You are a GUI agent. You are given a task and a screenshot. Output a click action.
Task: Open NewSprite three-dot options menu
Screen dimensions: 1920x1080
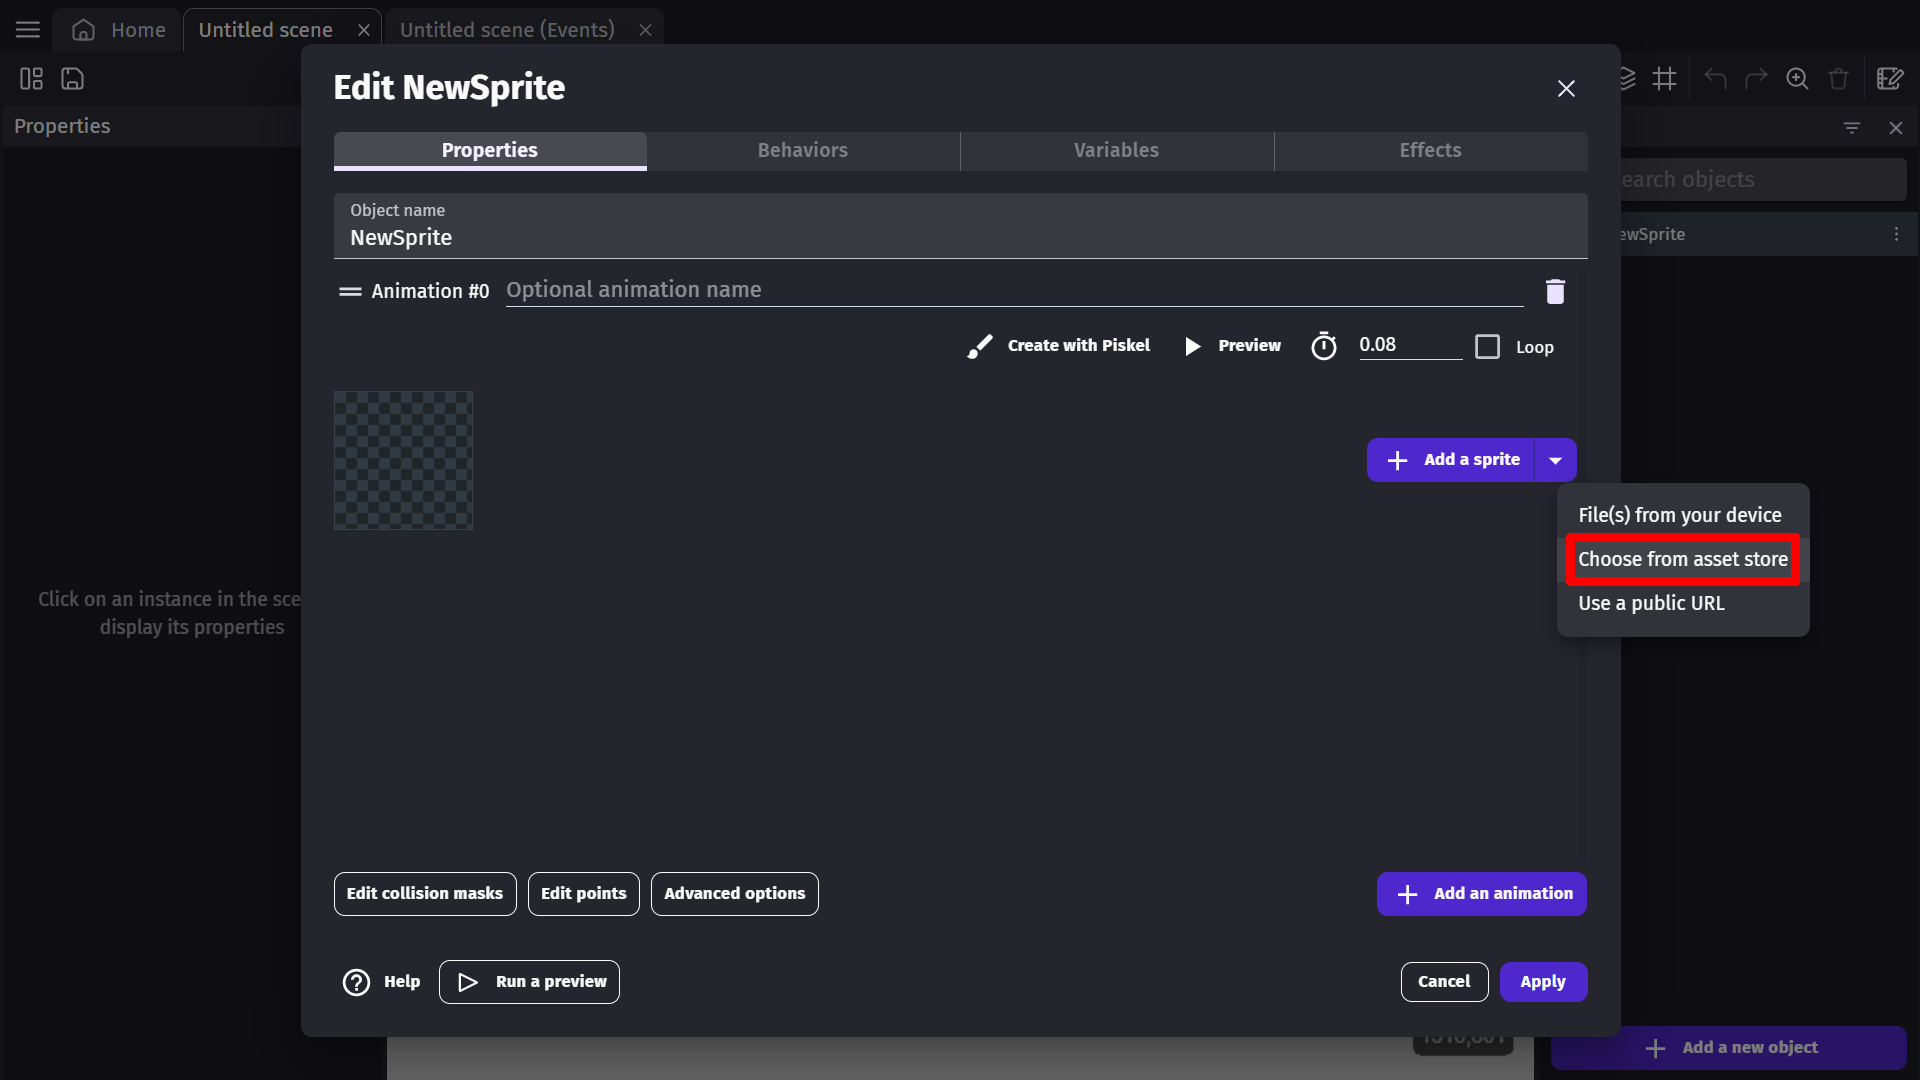coord(1896,234)
